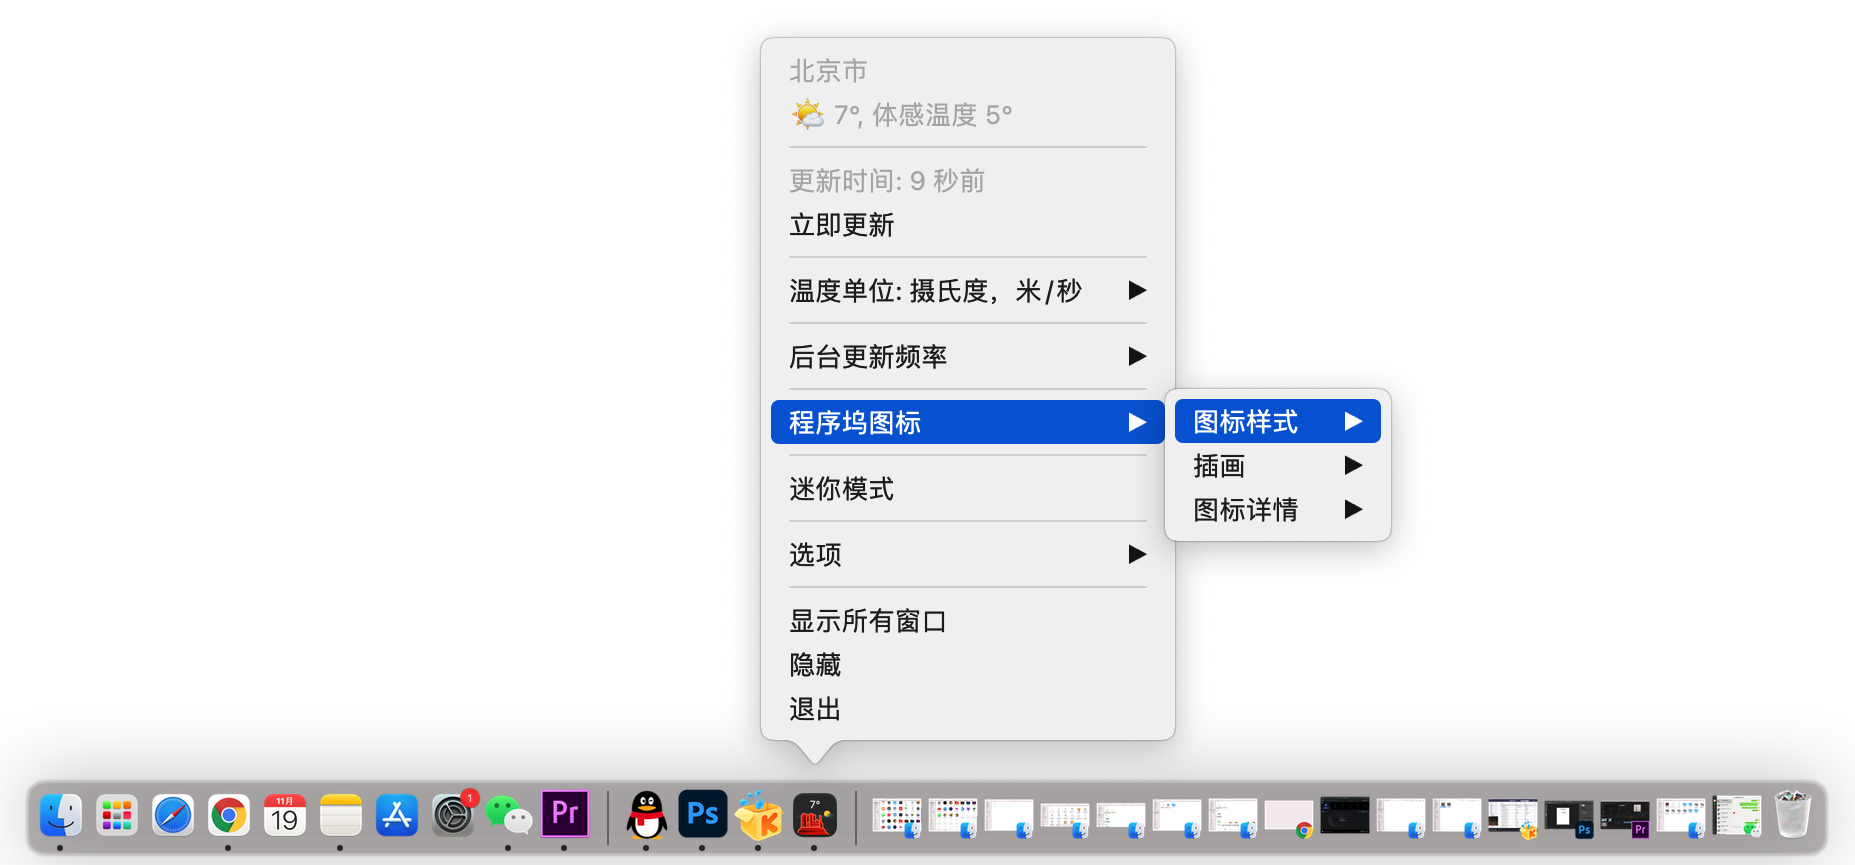1855x865 pixels.
Task: Switch to Photoshop in the dock
Action: point(702,814)
